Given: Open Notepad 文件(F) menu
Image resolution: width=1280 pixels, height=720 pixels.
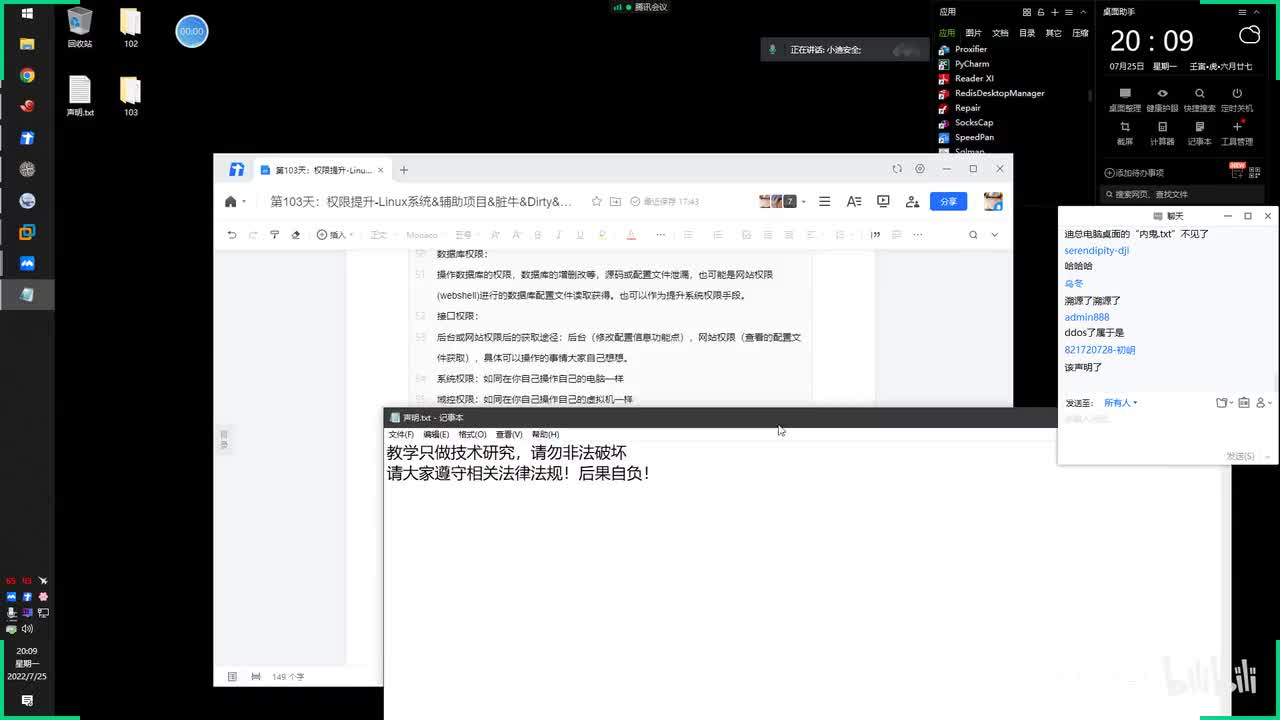Looking at the screenshot, I should [401, 434].
